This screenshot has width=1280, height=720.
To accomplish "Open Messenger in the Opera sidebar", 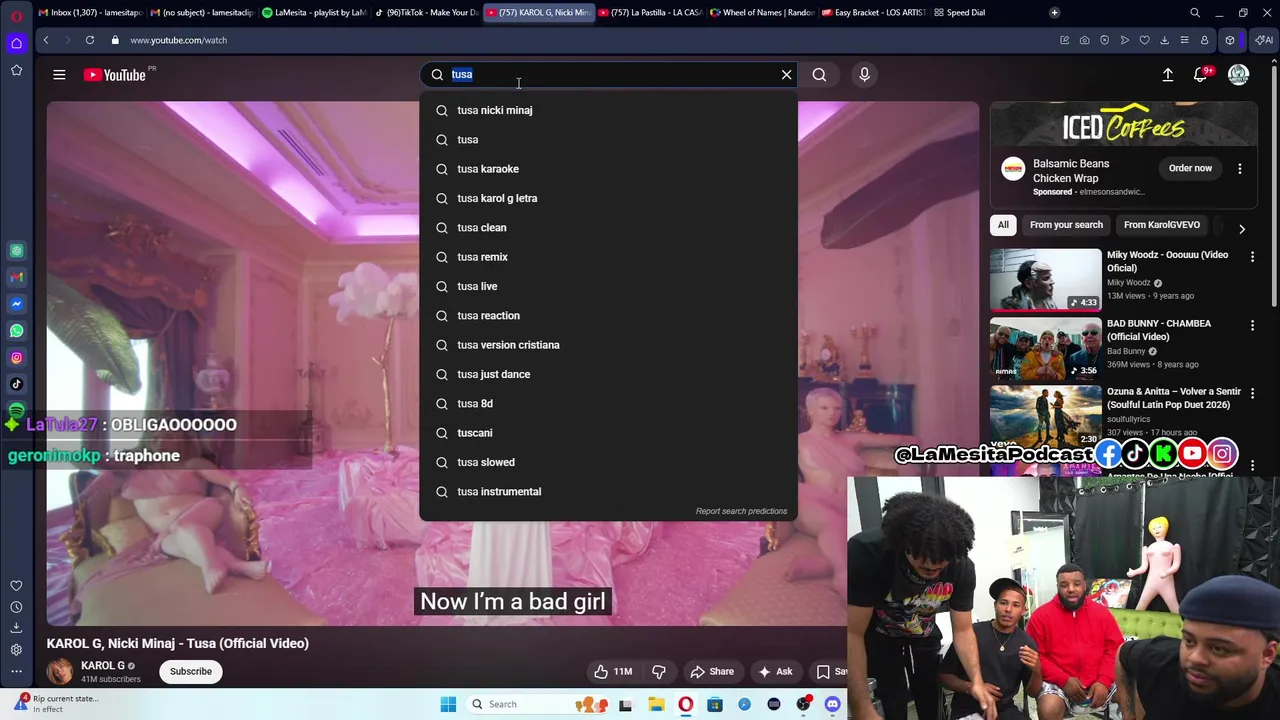I will click(x=16, y=304).
